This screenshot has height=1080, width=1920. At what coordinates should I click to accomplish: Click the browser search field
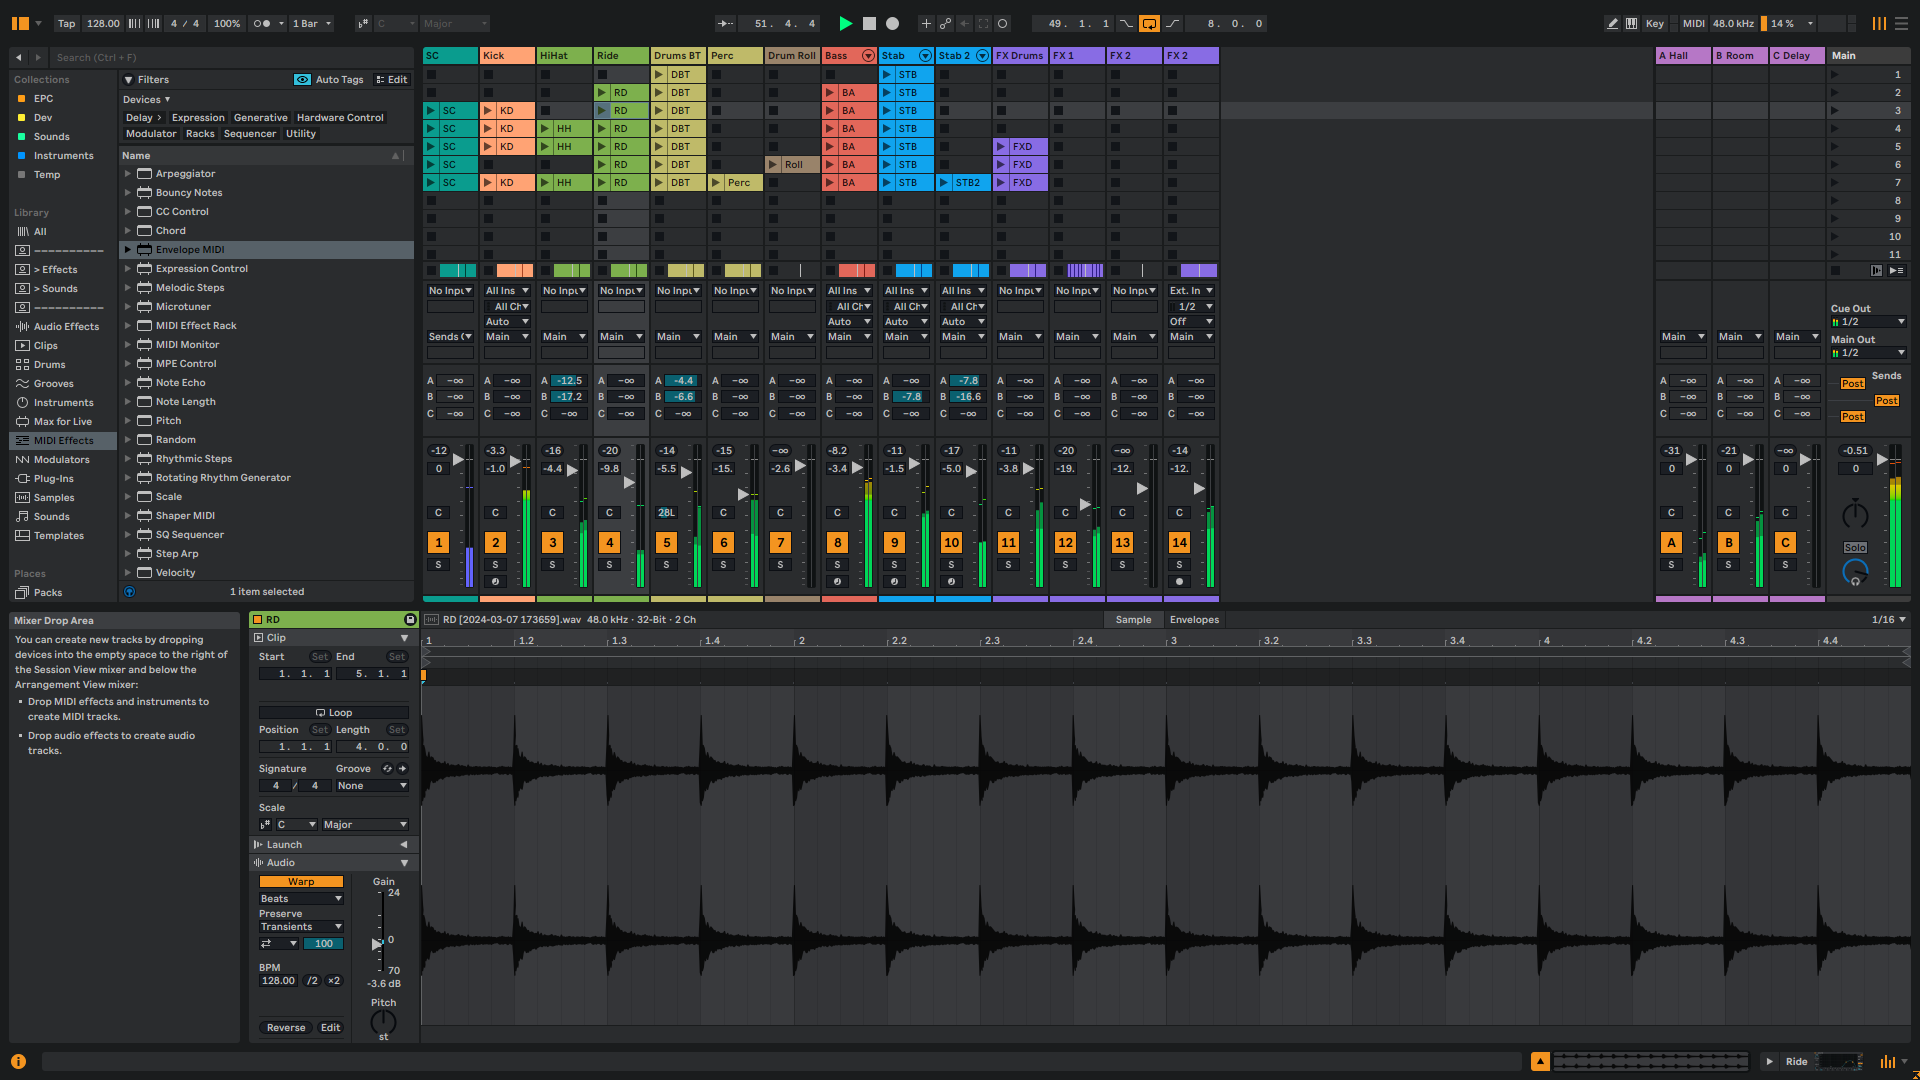pyautogui.click(x=230, y=58)
